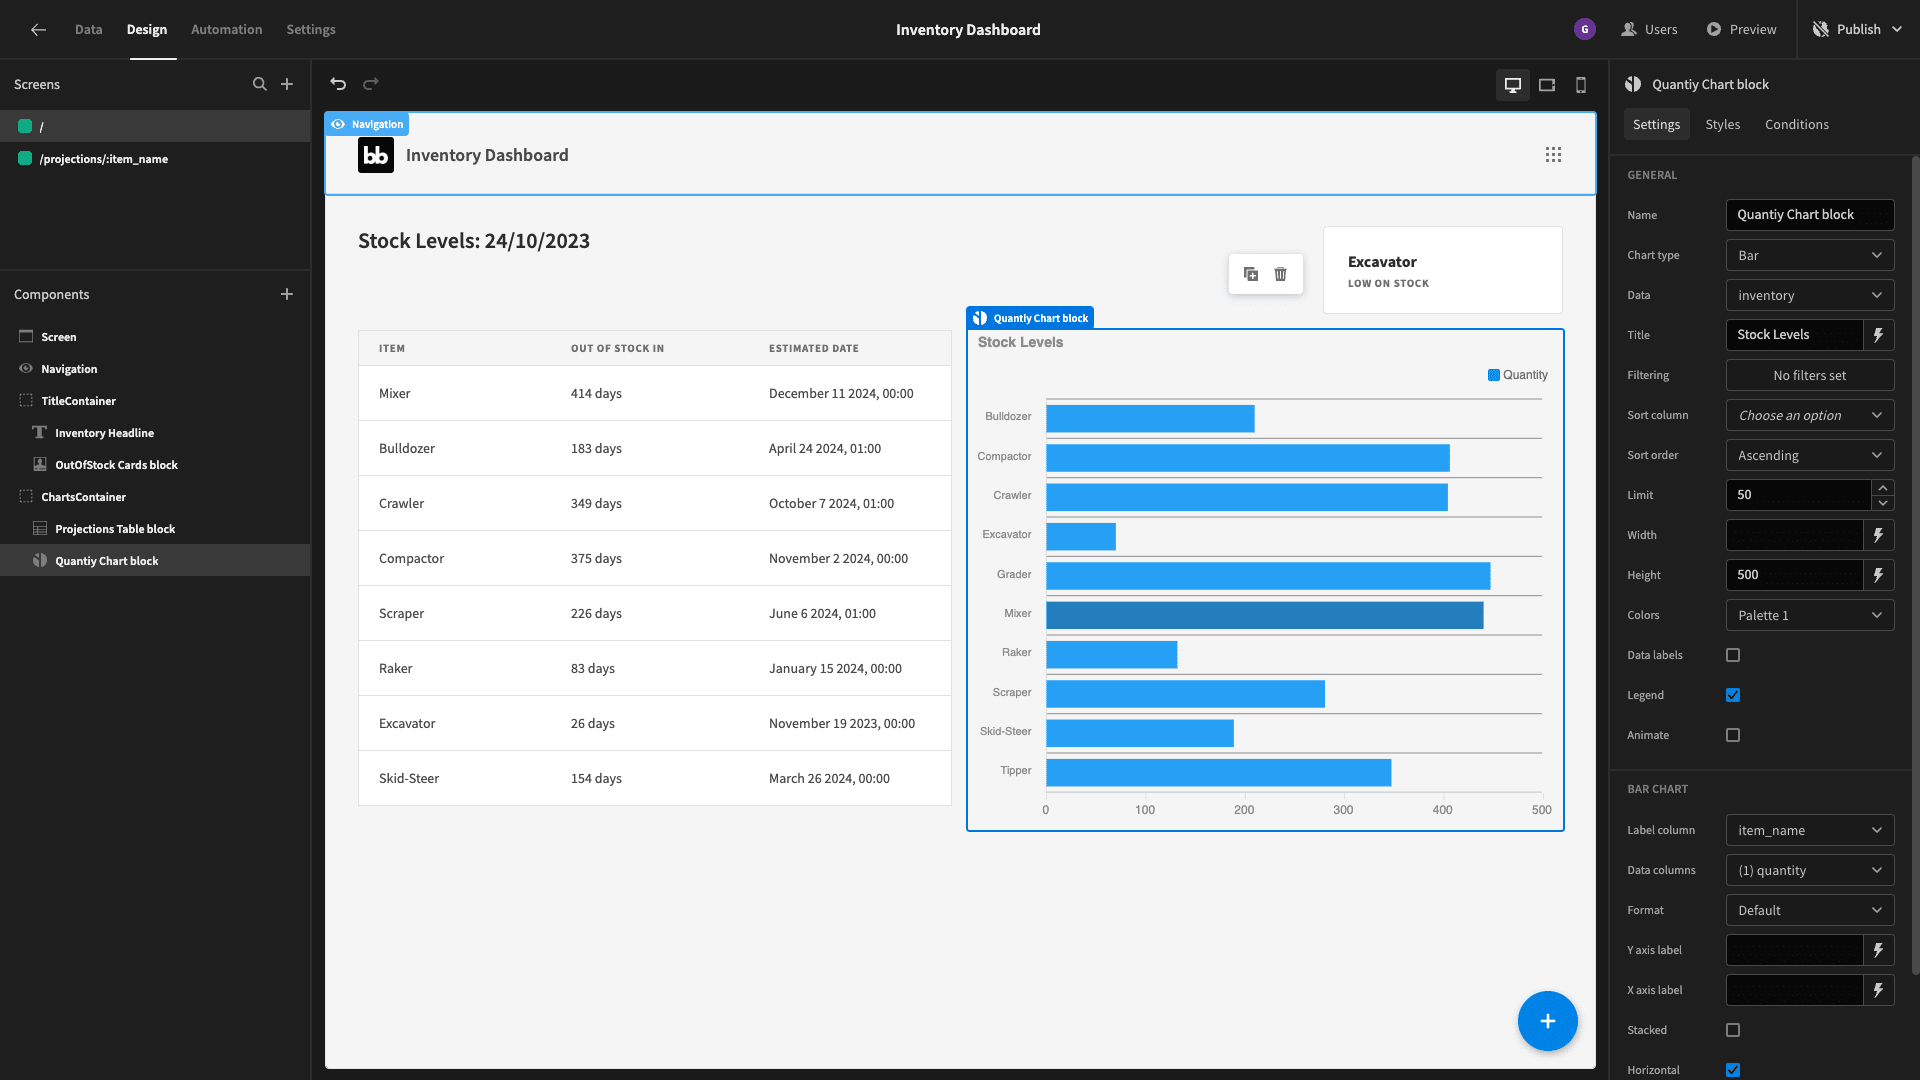Open binding for X axis label
Viewport: 1920px width, 1080px height.
point(1879,990)
